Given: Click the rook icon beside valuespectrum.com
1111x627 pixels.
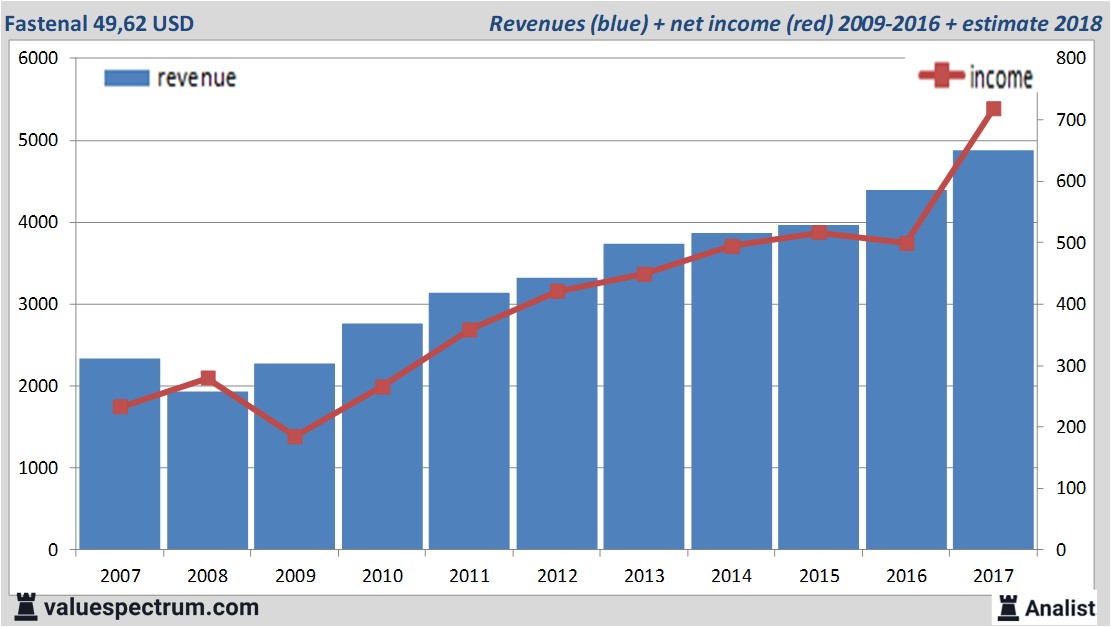Looking at the screenshot, I should click(x=26, y=607).
